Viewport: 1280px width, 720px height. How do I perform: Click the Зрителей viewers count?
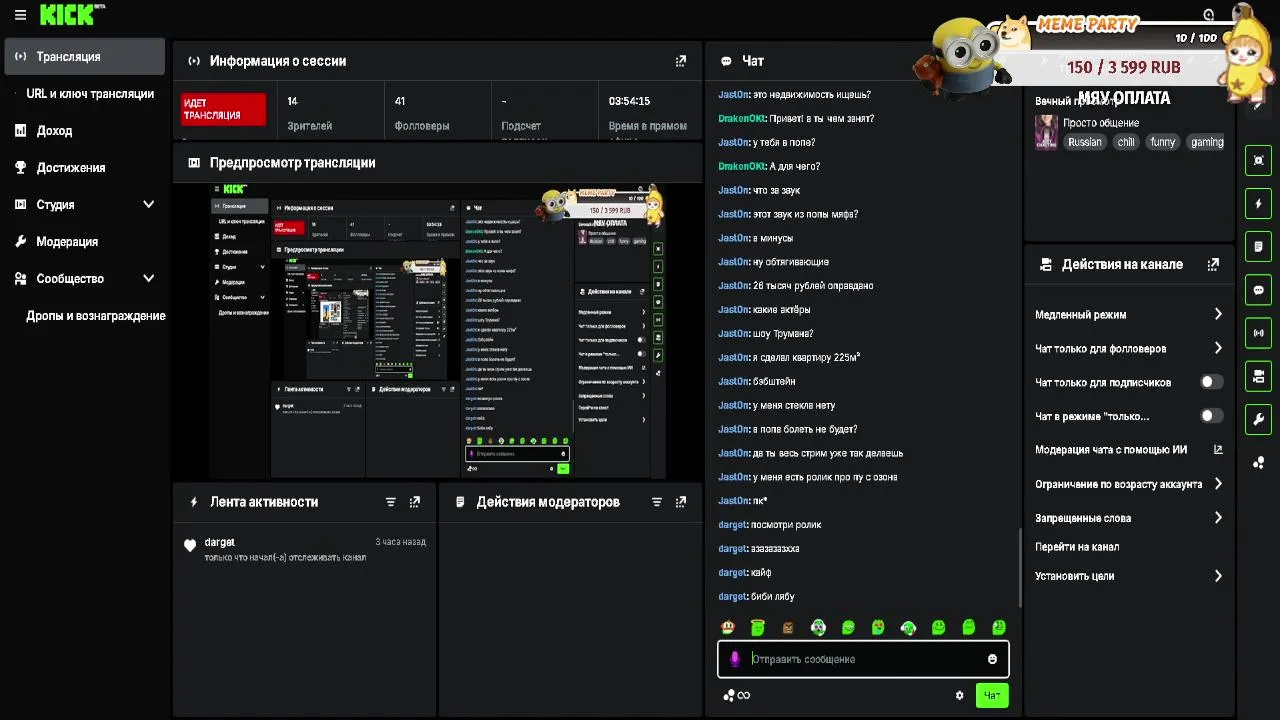(309, 113)
